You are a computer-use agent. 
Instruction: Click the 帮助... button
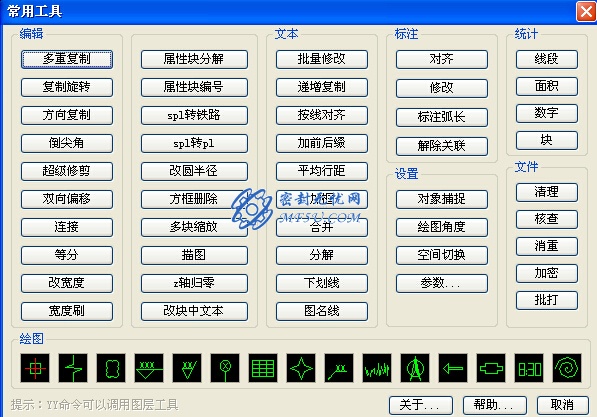pyautogui.click(x=495, y=405)
